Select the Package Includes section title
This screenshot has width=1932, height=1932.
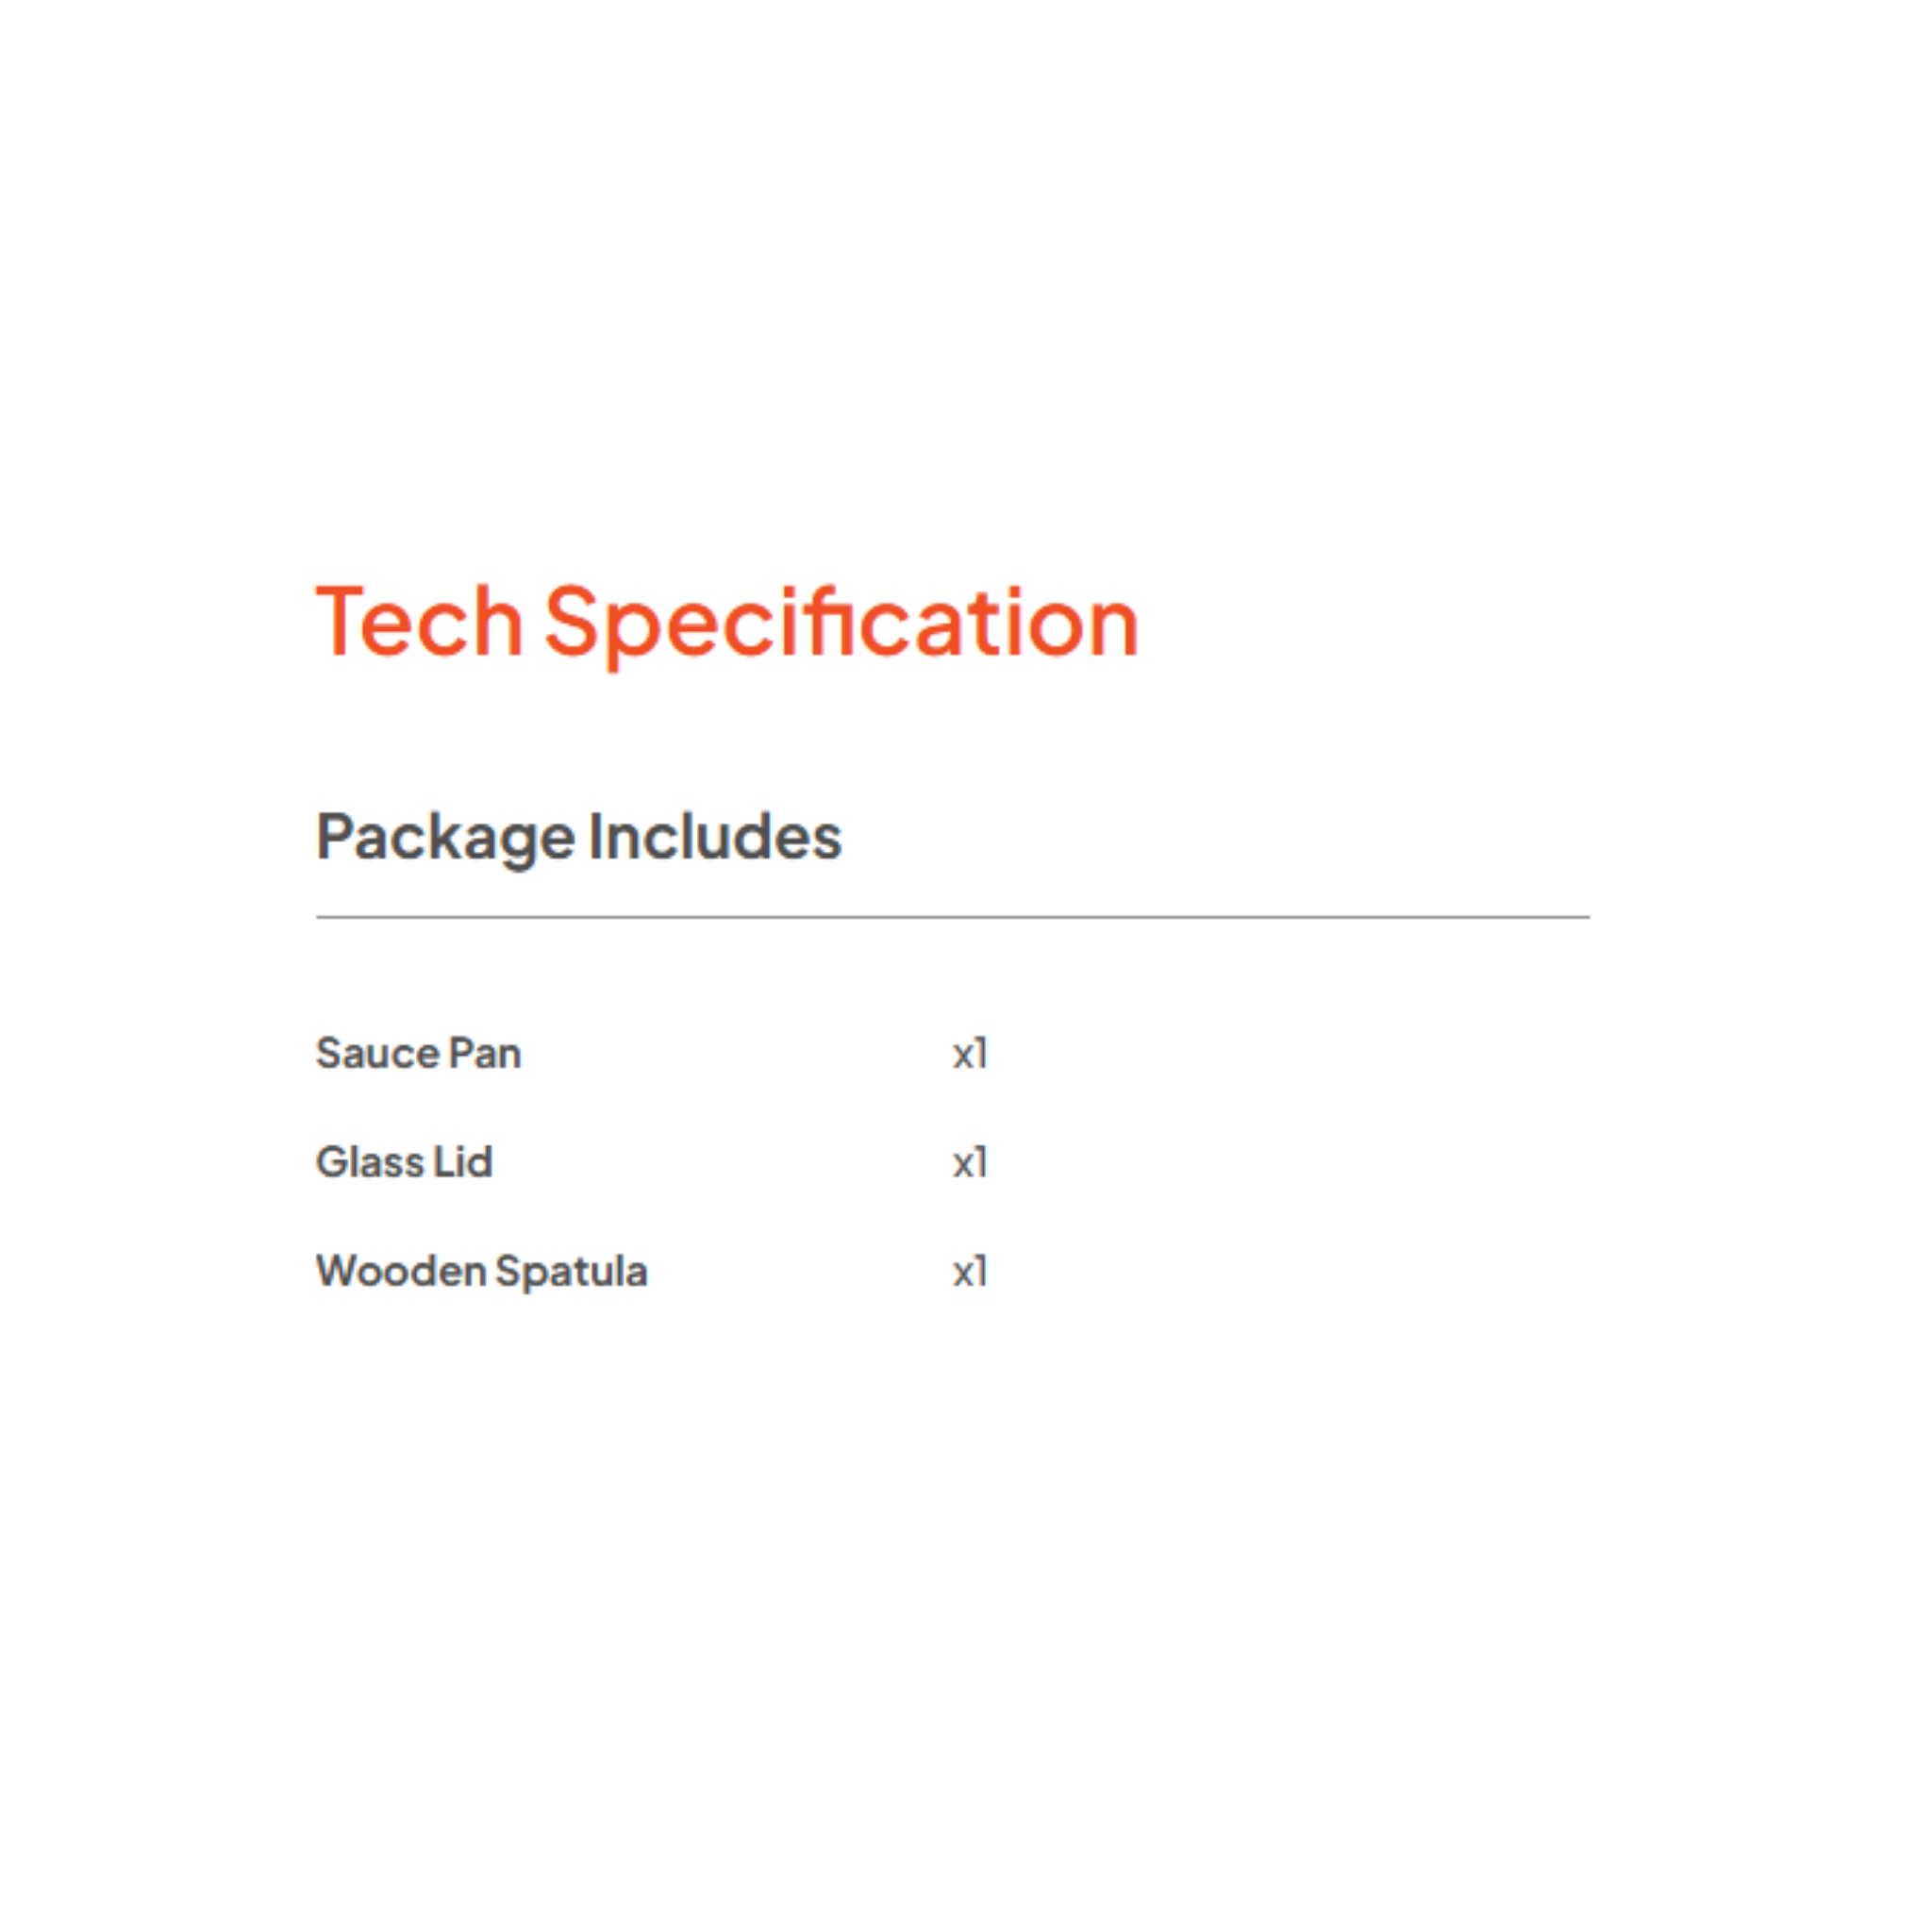(579, 836)
